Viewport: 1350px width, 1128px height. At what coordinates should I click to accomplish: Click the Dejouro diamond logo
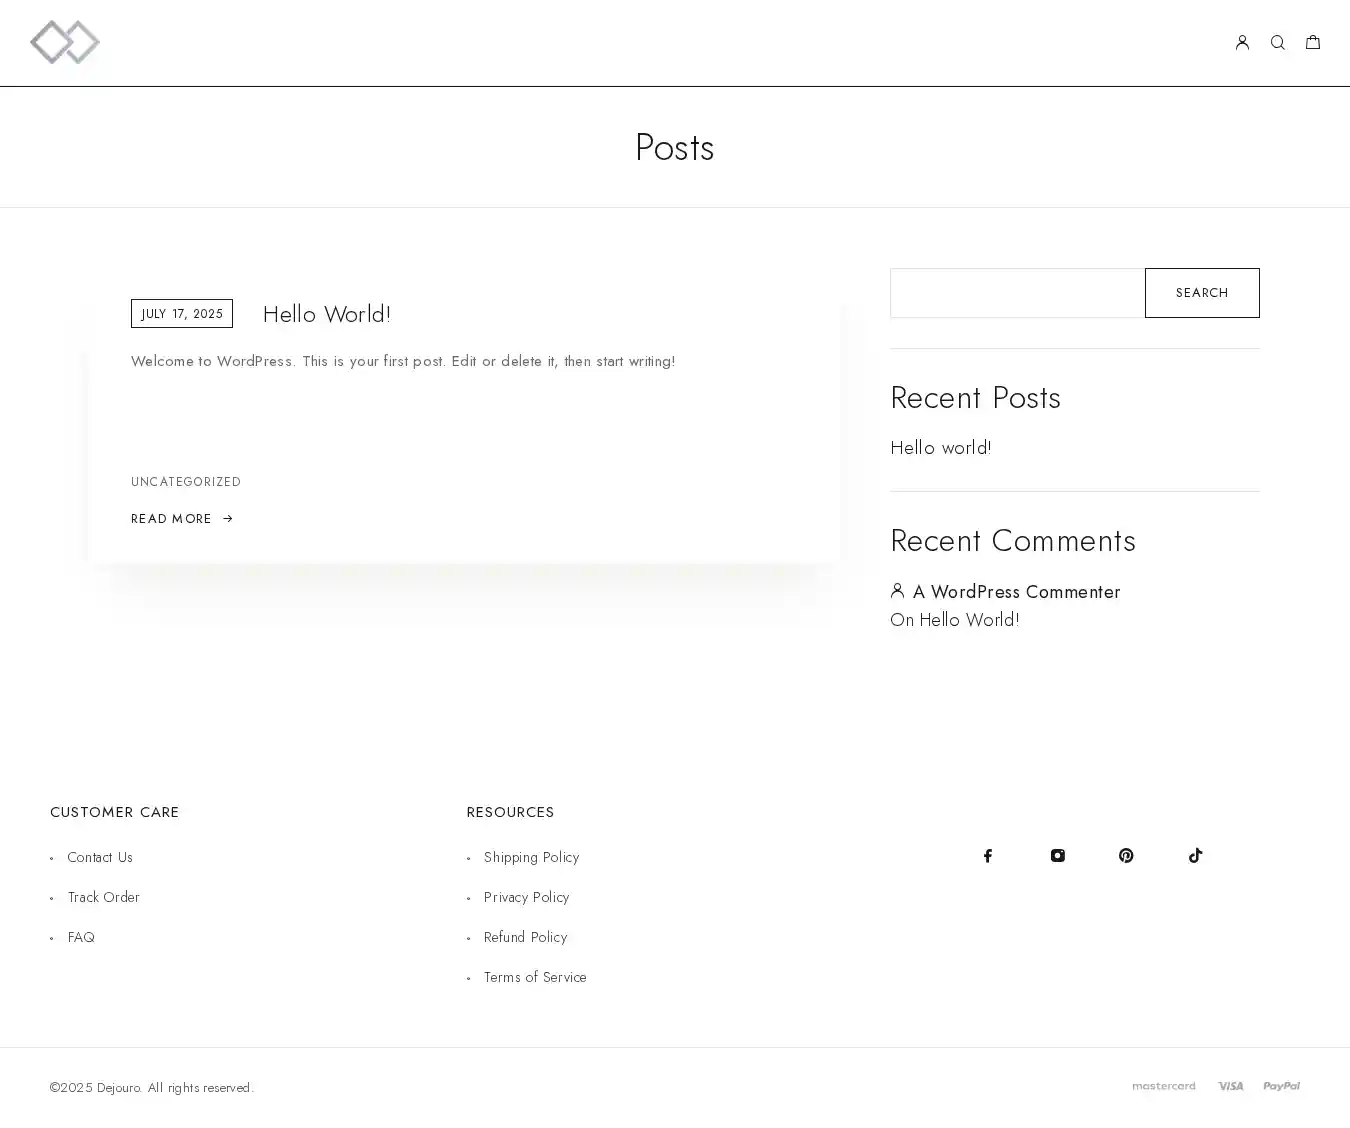(65, 42)
